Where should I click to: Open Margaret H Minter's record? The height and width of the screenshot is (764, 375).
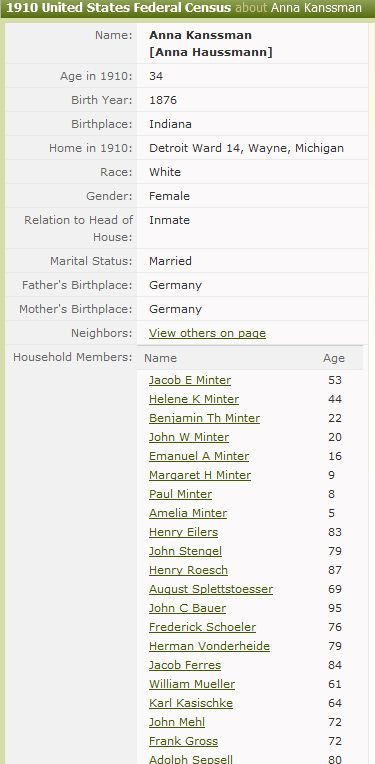pyautogui.click(x=200, y=475)
